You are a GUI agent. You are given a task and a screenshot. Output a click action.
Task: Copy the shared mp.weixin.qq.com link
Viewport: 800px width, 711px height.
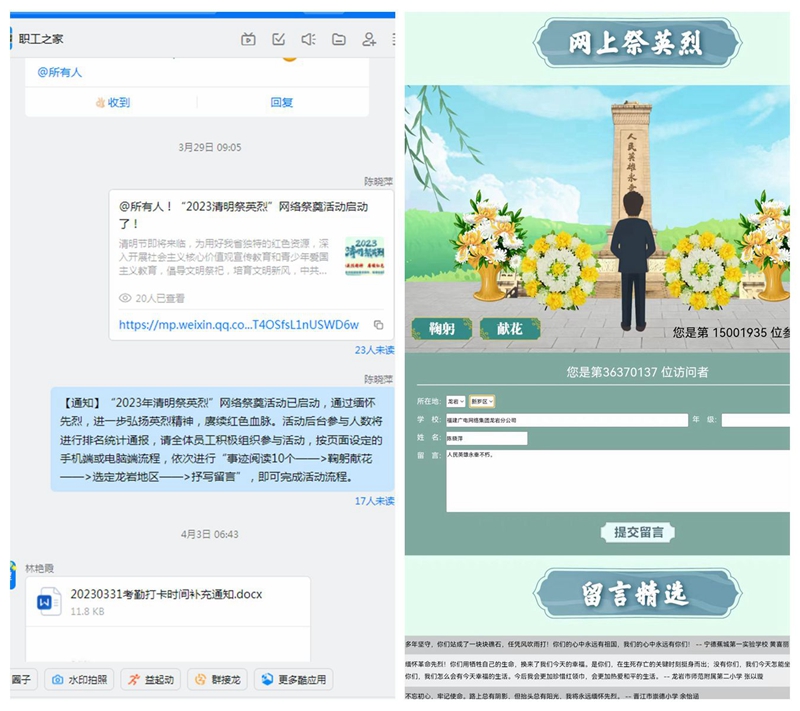click(x=378, y=326)
